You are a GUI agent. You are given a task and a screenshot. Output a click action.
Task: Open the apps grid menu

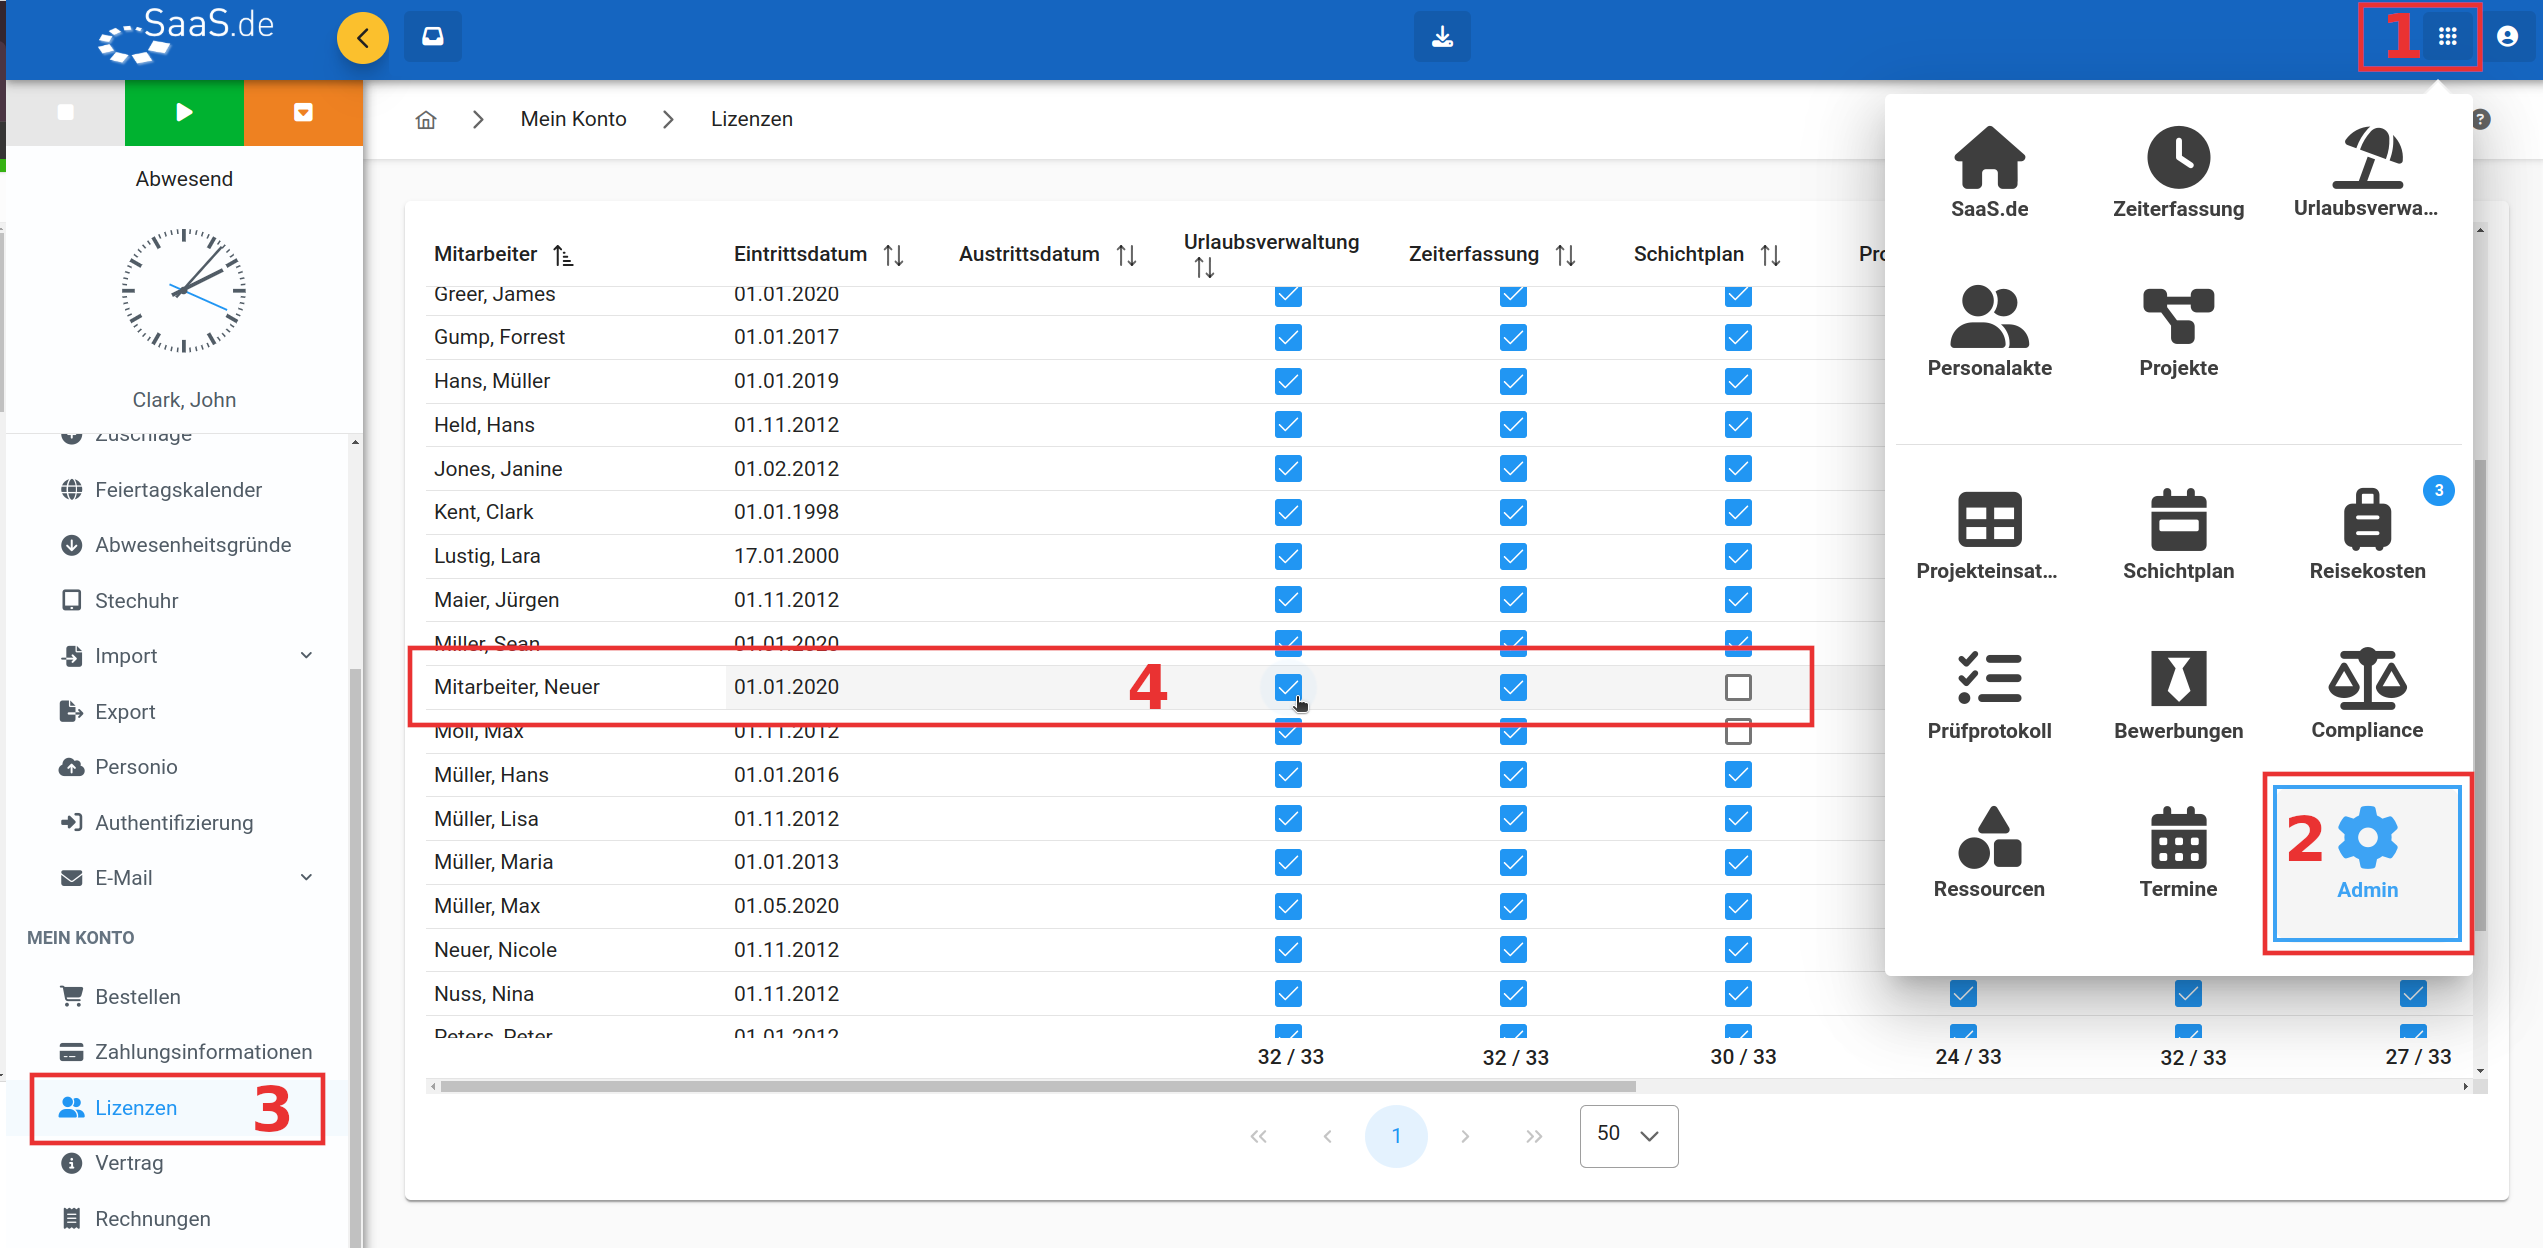[x=2447, y=37]
